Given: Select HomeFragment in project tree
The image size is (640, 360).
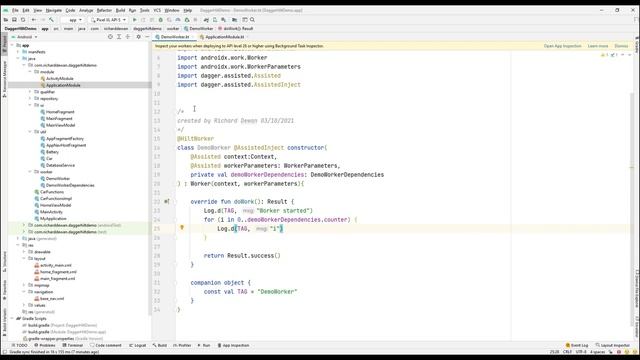Looking at the screenshot, I should (60, 112).
